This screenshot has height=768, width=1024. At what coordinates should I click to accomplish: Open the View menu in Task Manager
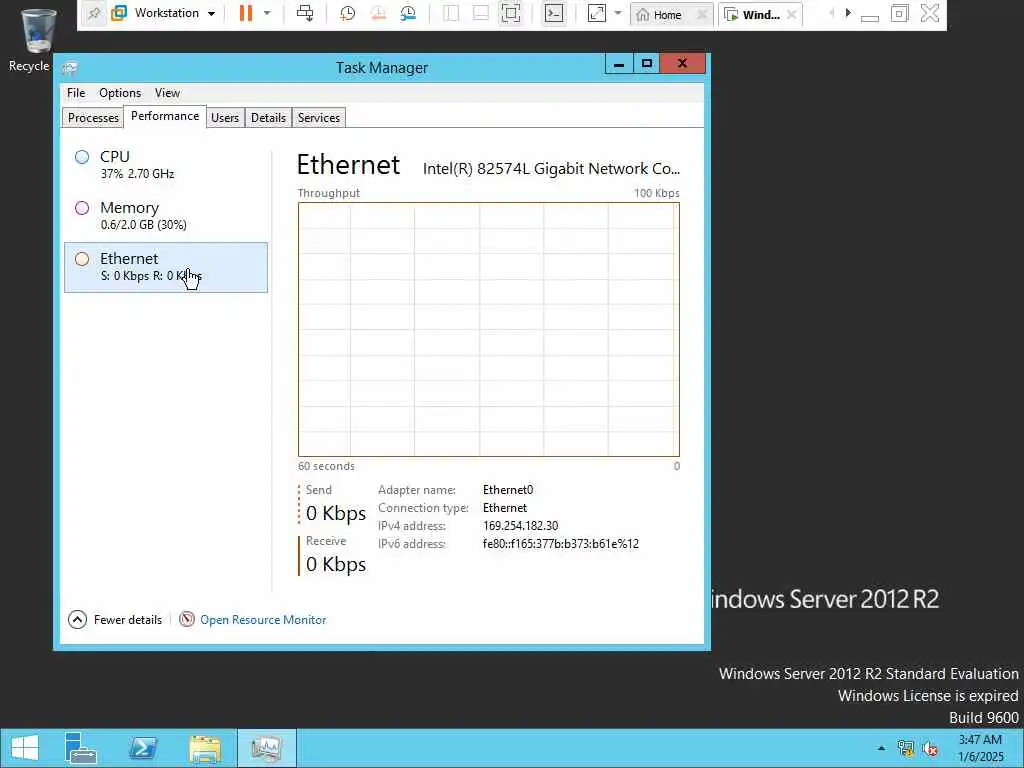tap(167, 93)
